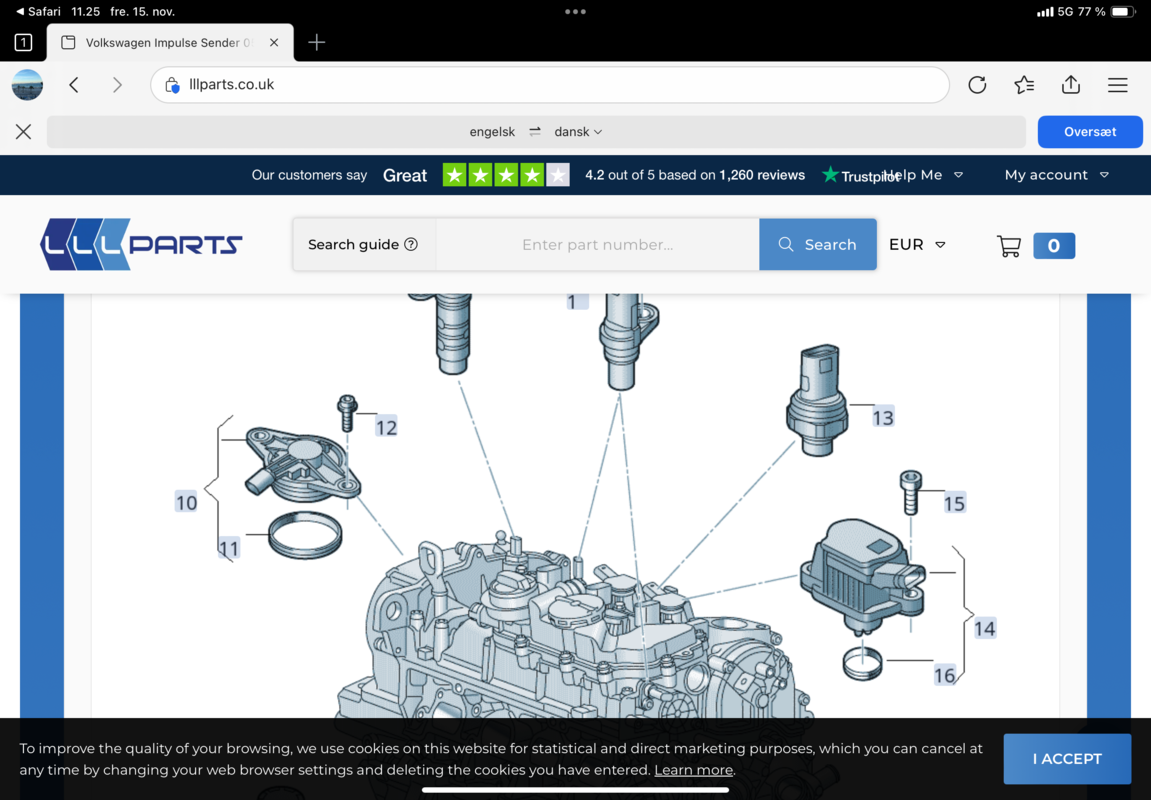Expand the dansk language dropdown

(x=579, y=132)
